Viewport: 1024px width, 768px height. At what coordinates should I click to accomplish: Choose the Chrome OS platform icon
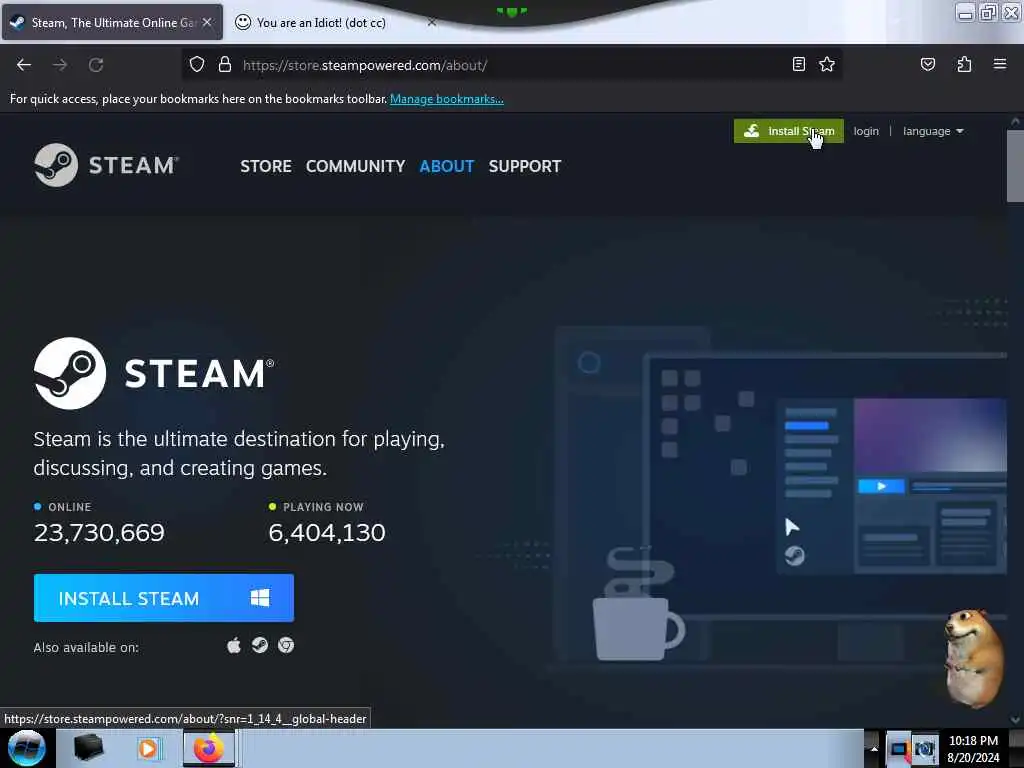[x=286, y=646]
